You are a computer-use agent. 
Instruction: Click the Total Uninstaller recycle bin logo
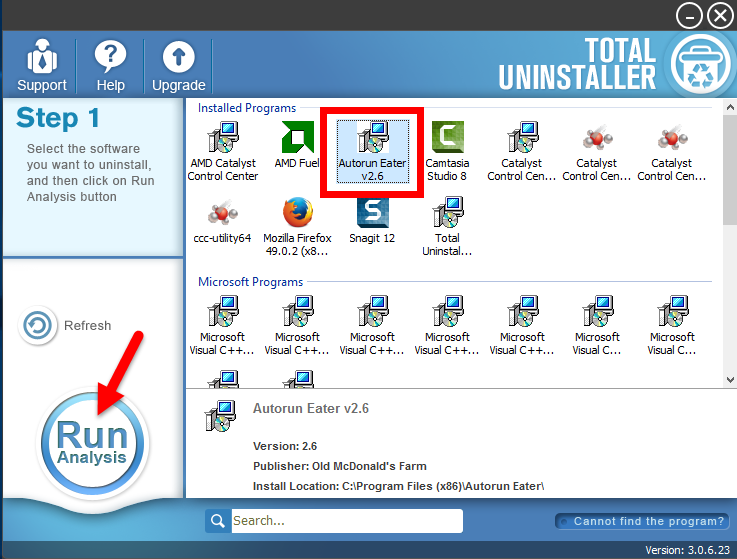(x=699, y=64)
